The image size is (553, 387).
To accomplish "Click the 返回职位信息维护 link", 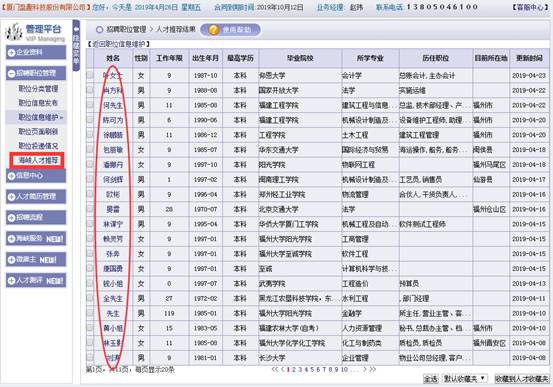I will tap(119, 44).
